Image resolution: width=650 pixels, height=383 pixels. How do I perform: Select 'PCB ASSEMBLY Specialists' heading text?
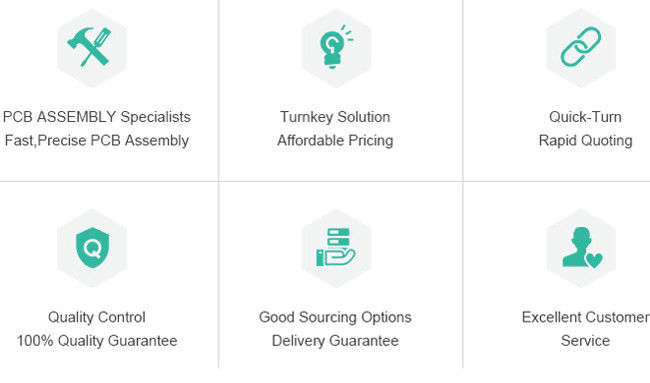click(x=97, y=117)
